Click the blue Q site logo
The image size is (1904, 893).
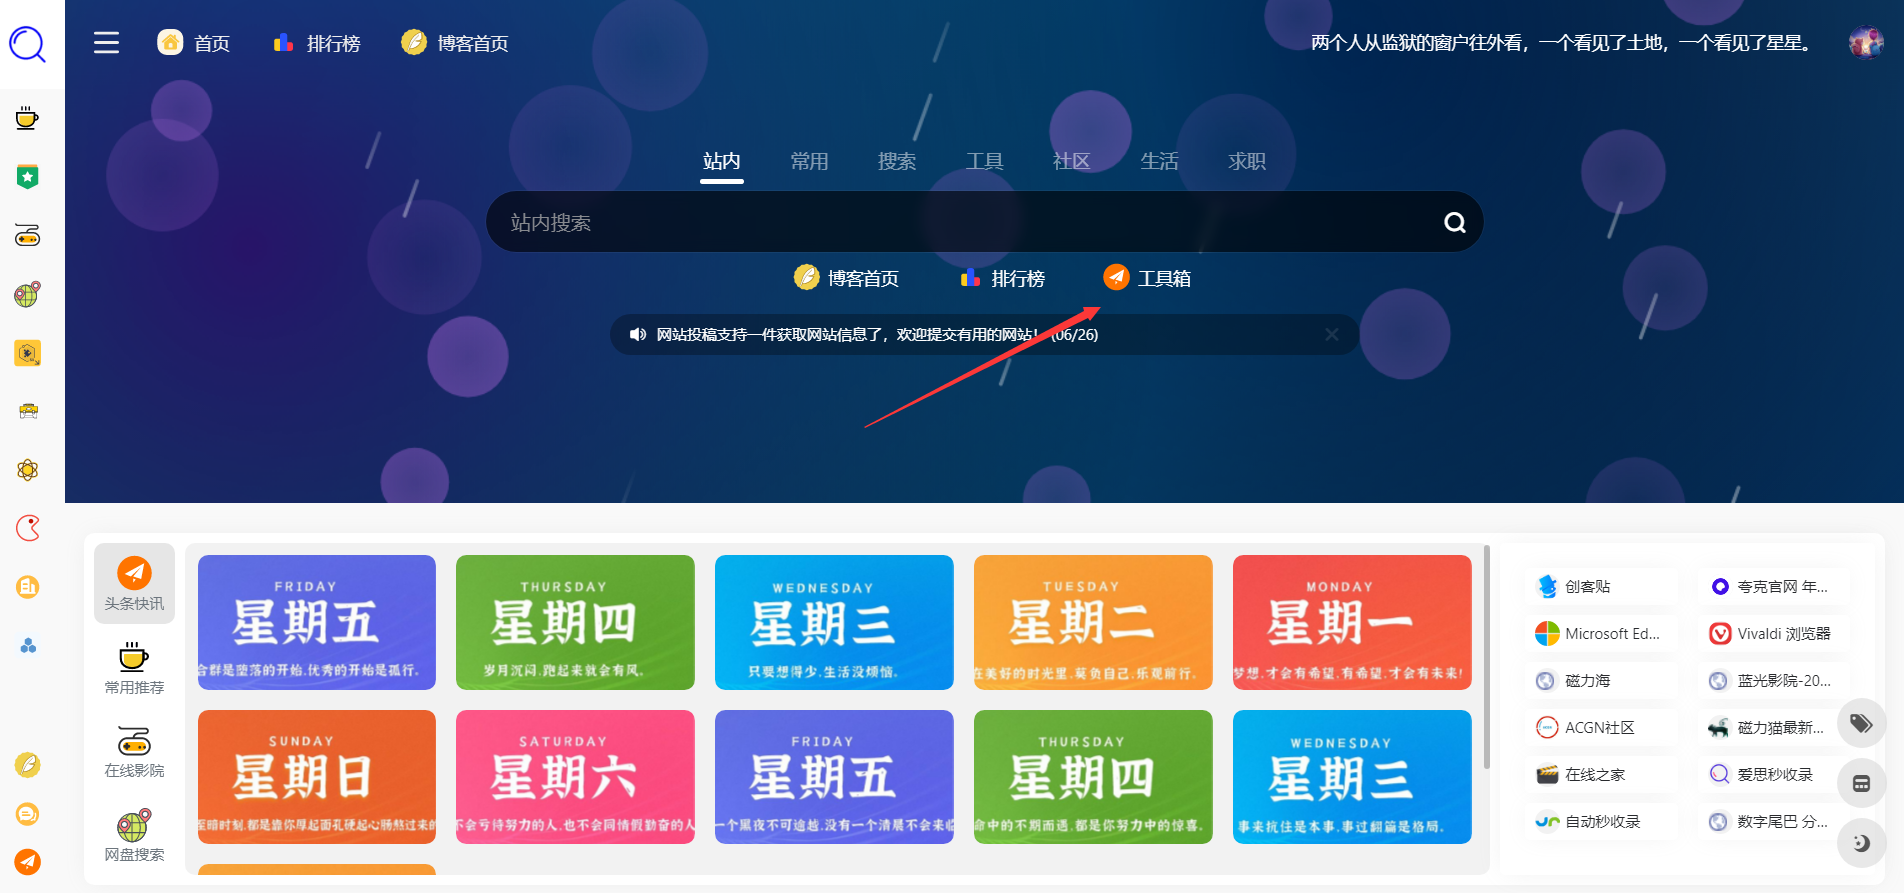pos(28,44)
